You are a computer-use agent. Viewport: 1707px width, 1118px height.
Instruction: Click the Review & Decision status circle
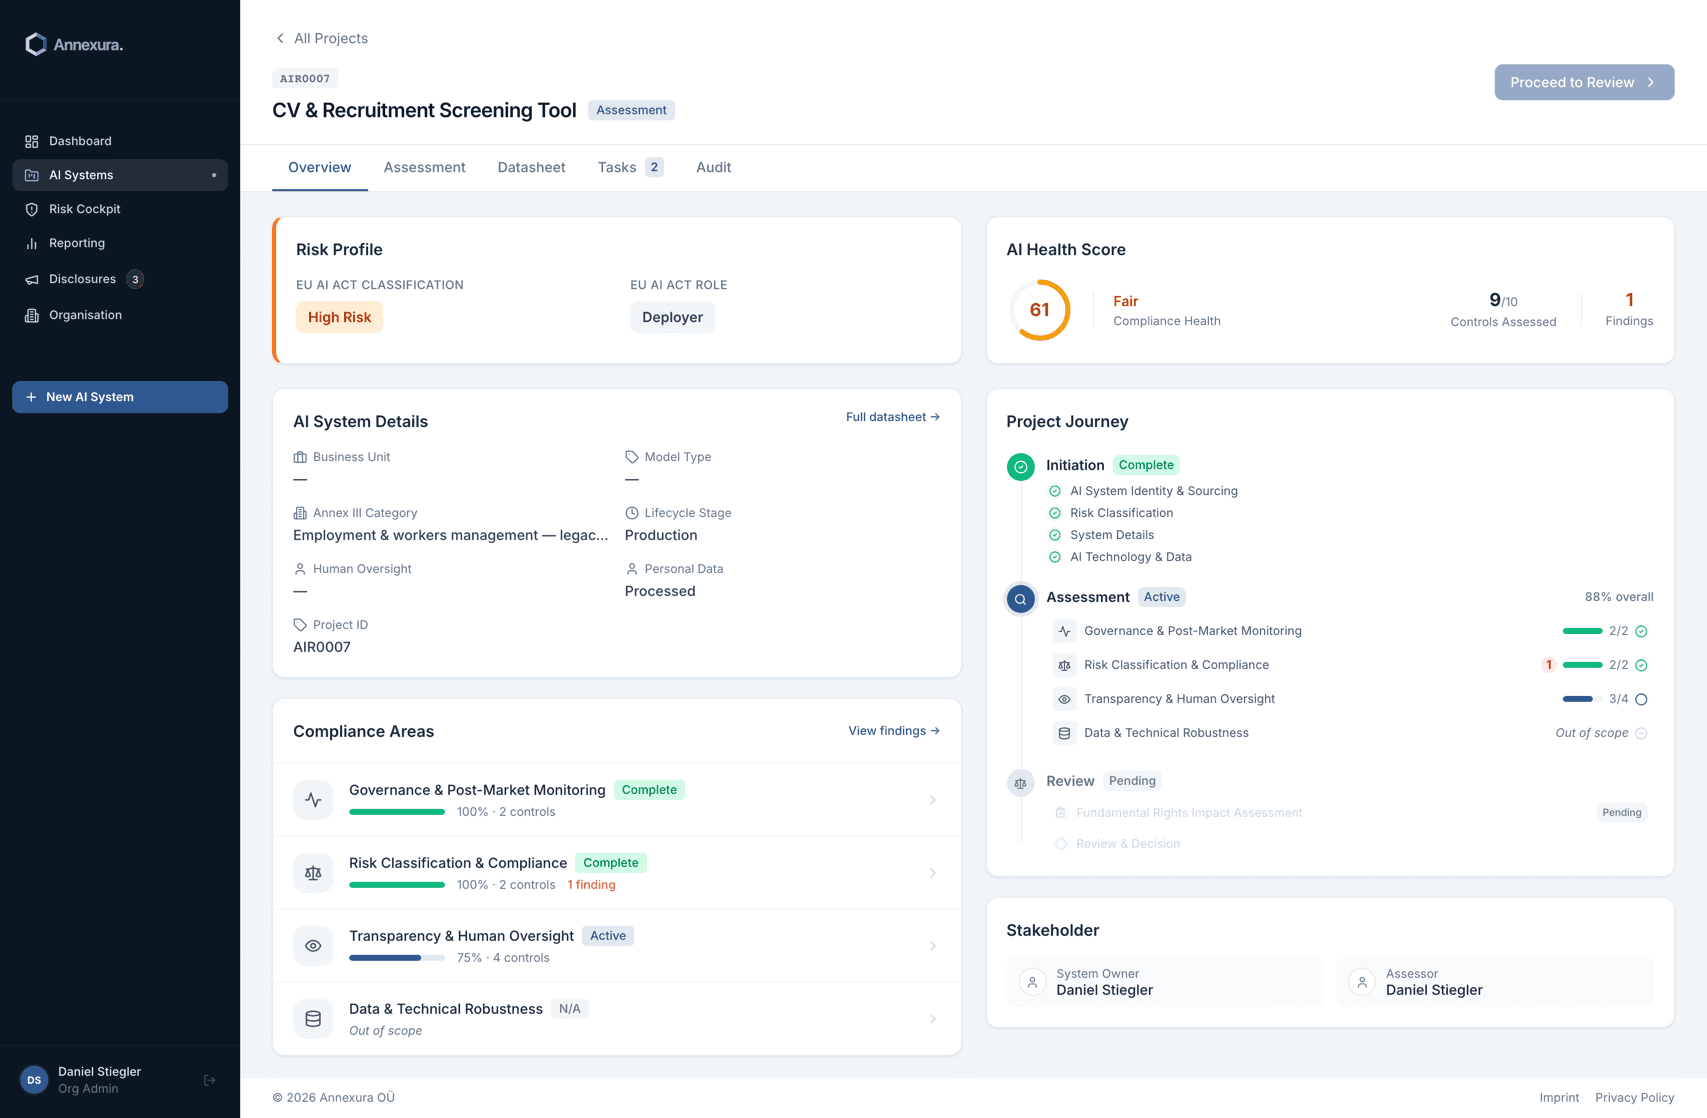pos(1061,844)
